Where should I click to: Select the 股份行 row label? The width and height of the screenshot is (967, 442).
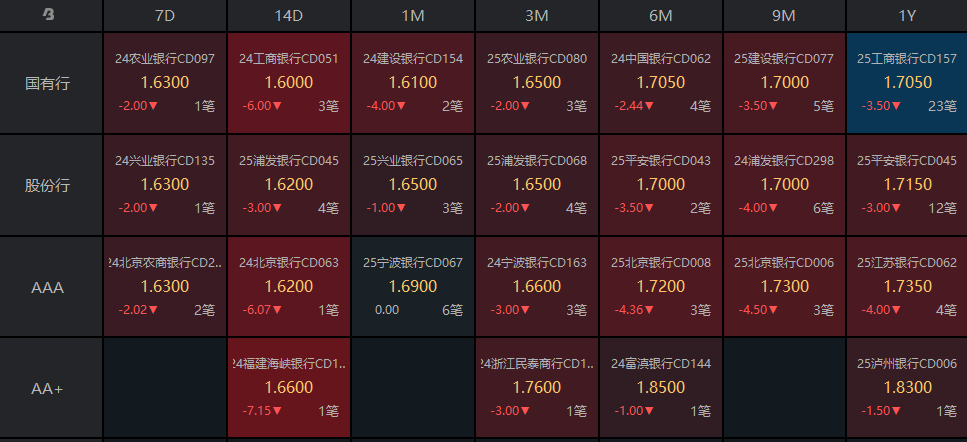coord(47,185)
